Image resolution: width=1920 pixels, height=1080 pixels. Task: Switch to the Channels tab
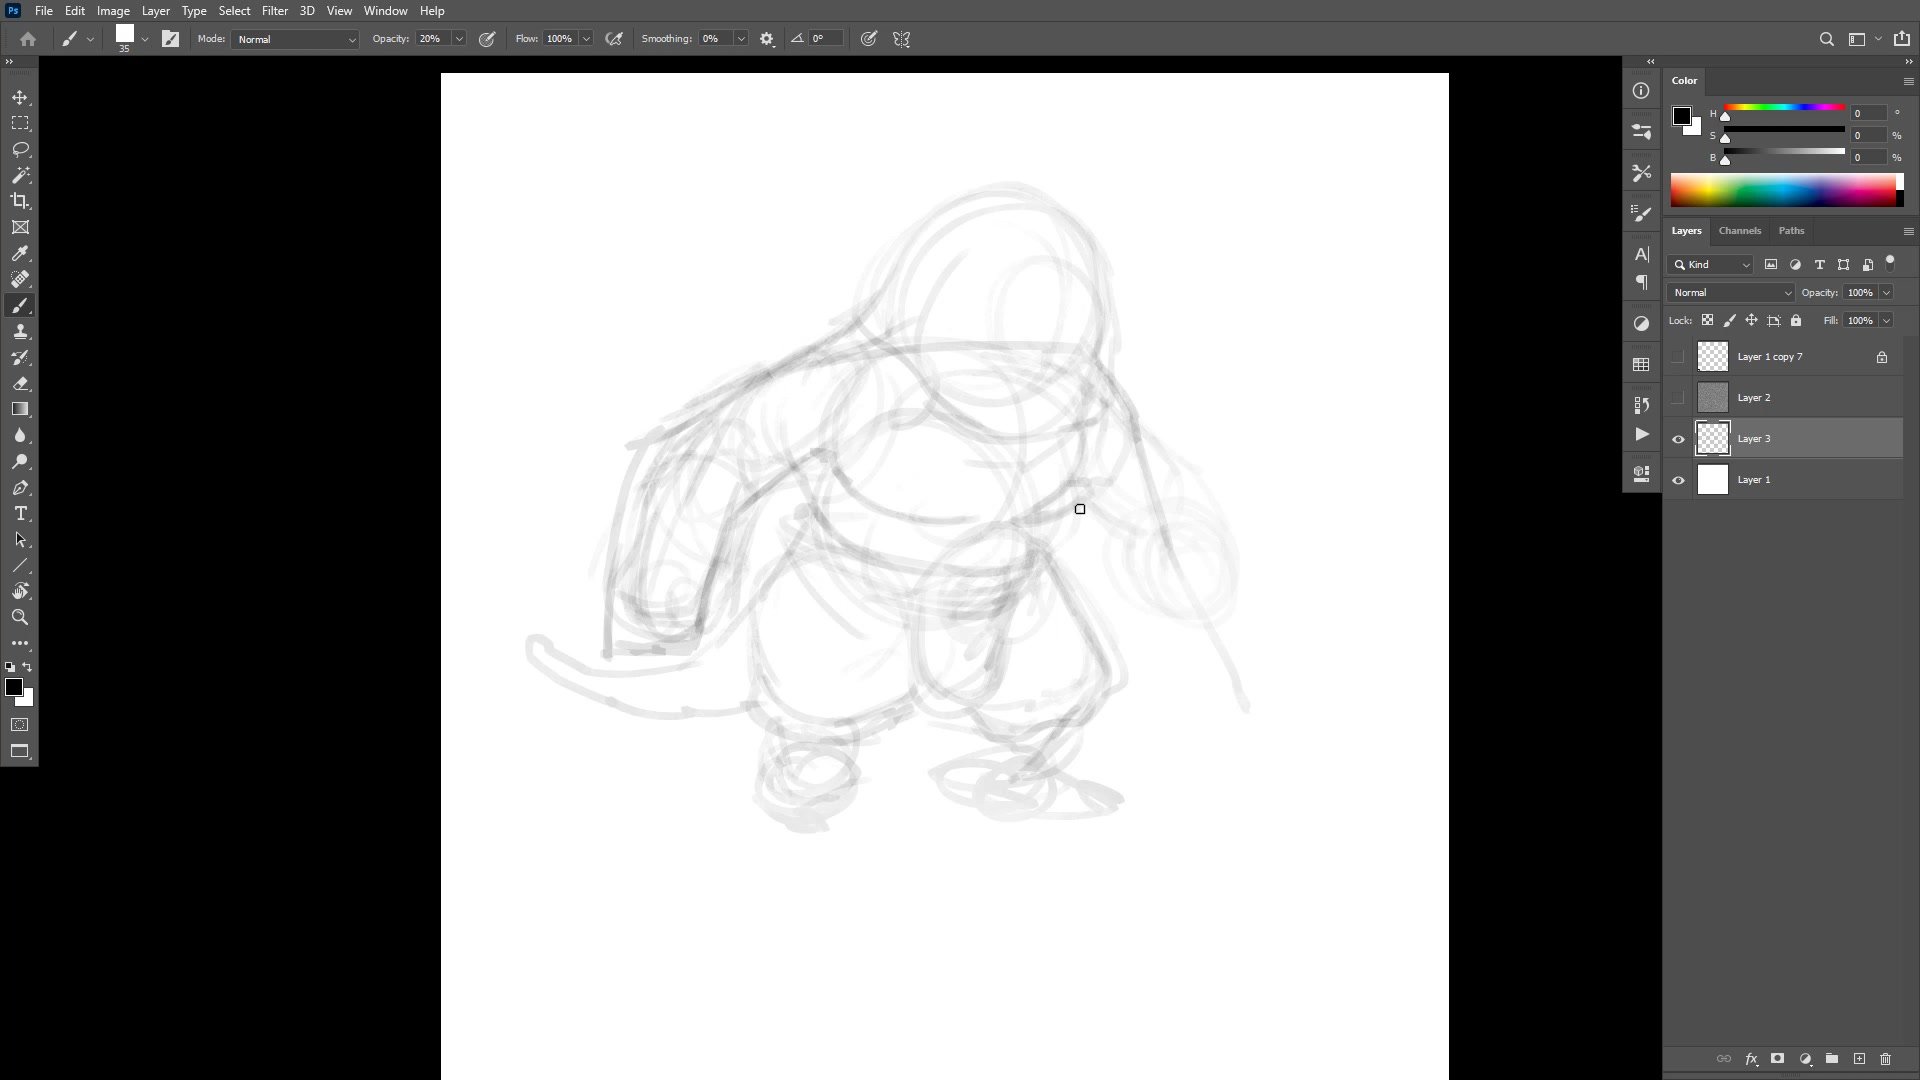tap(1739, 231)
